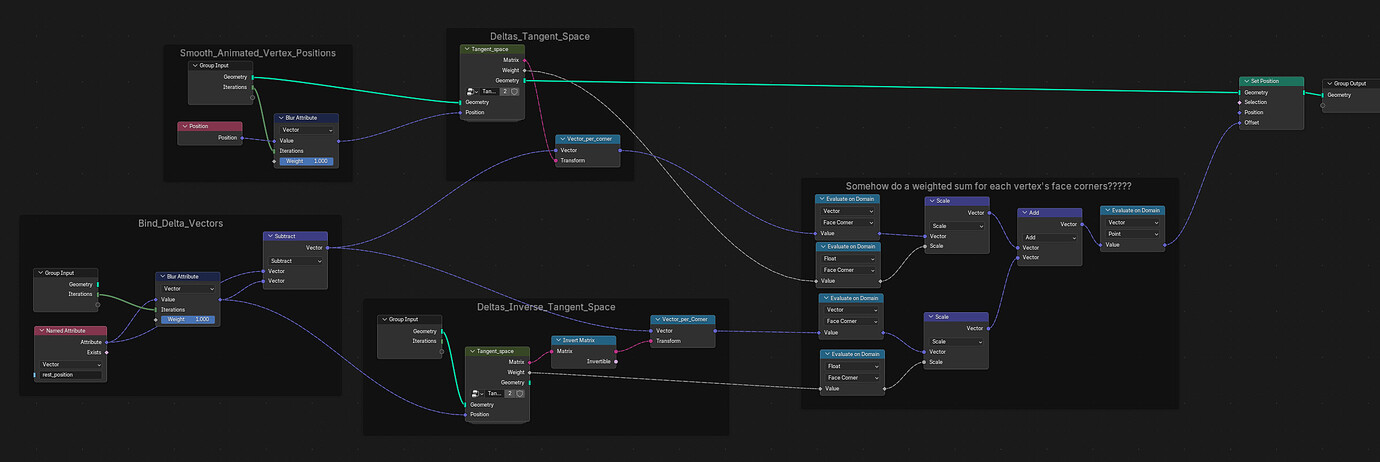
Task: Click Named Attribute's Exists output socket
Action: pyautogui.click(x=106, y=352)
